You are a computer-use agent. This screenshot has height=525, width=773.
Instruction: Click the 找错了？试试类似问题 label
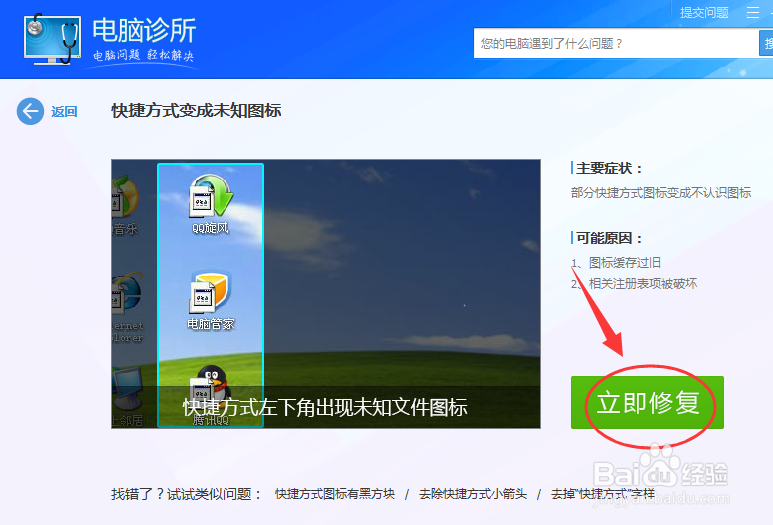[x=186, y=493]
